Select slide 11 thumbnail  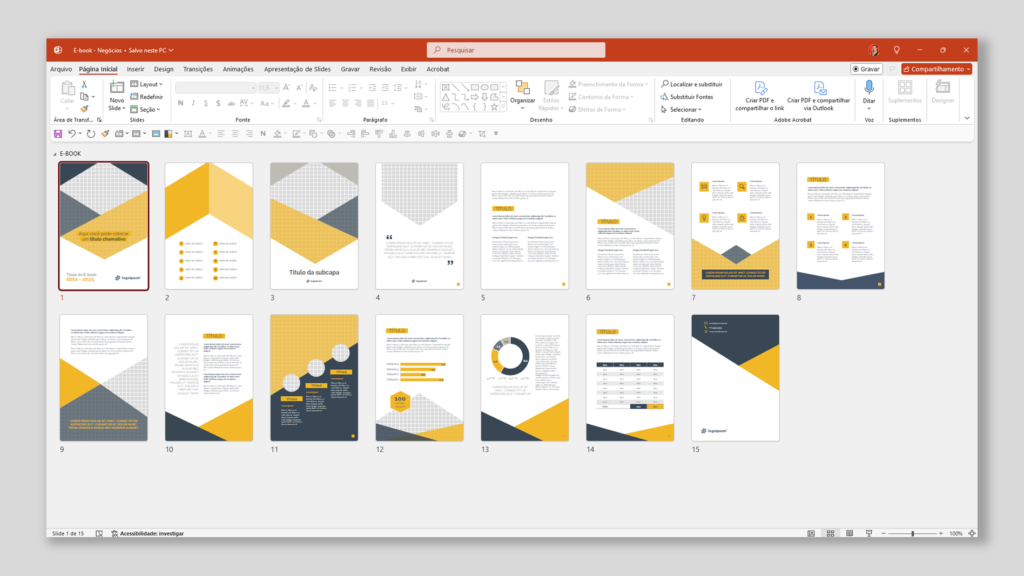[314, 378]
